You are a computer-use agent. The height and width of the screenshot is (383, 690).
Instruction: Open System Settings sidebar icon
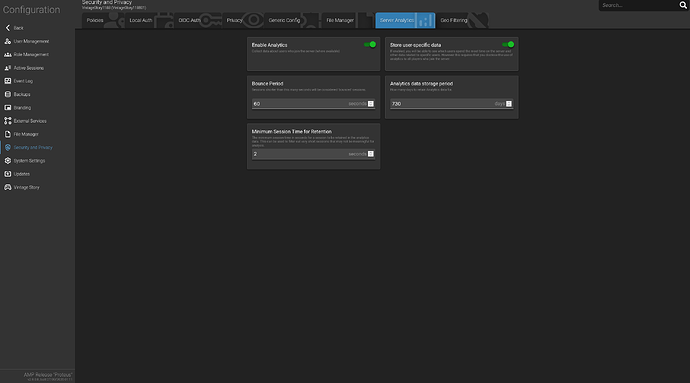[x=7, y=161]
